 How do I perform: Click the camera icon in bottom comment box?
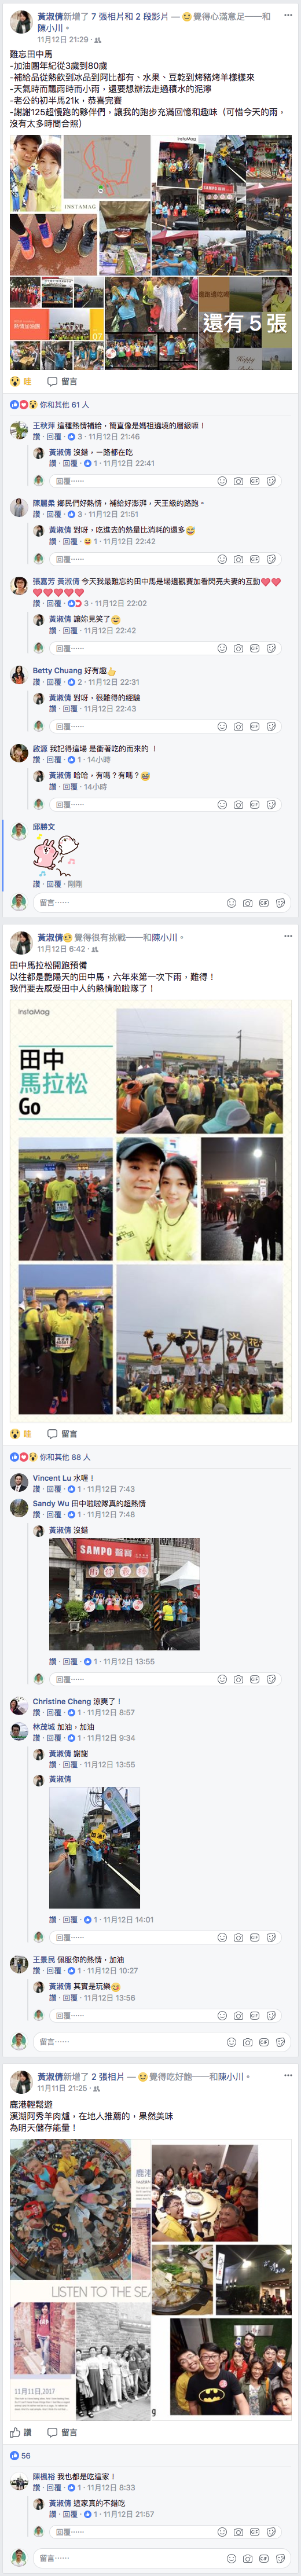pyautogui.click(x=247, y=2558)
